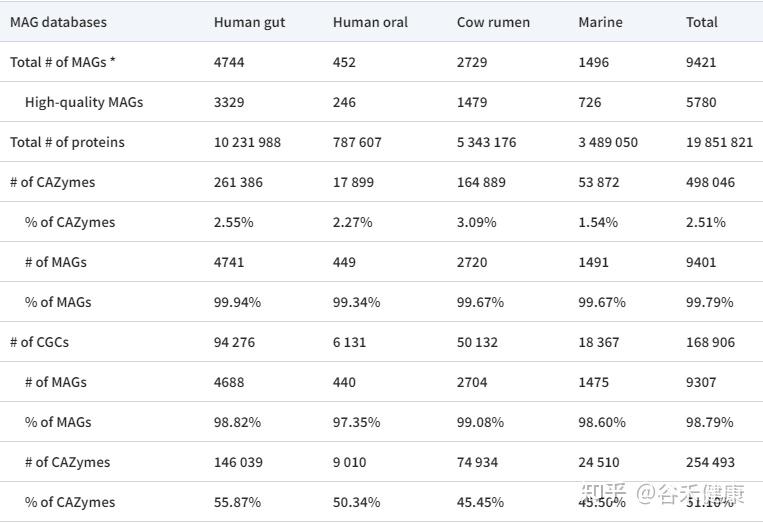Click the Human gut value 10 231 988
763x525 pixels.
[247, 142]
